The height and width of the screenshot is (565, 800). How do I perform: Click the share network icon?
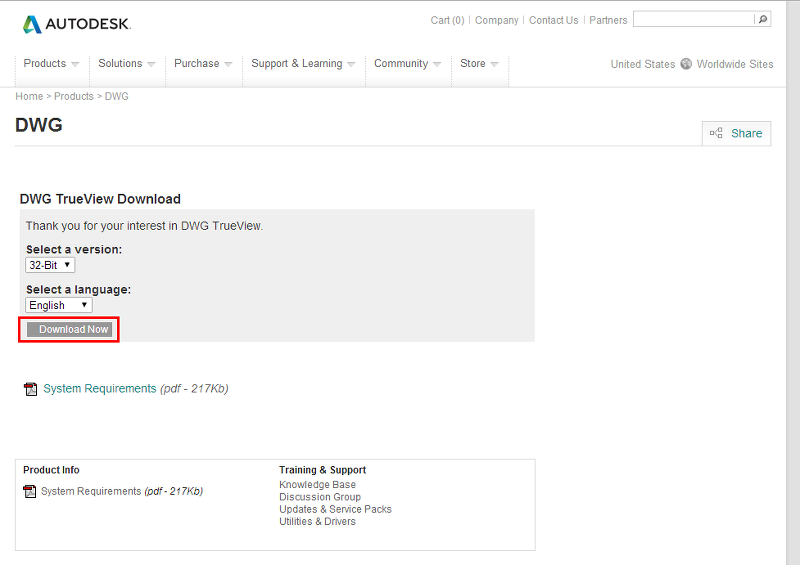pyautogui.click(x=716, y=133)
